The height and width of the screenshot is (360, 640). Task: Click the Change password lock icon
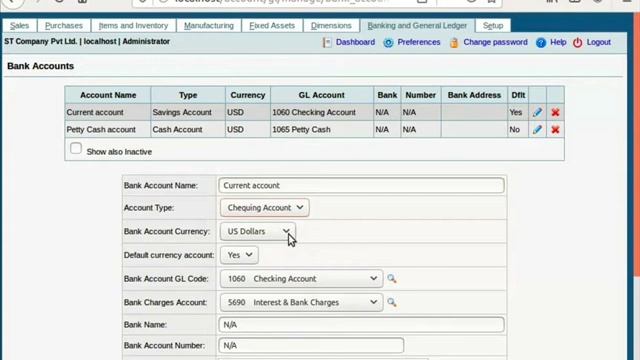(454, 42)
